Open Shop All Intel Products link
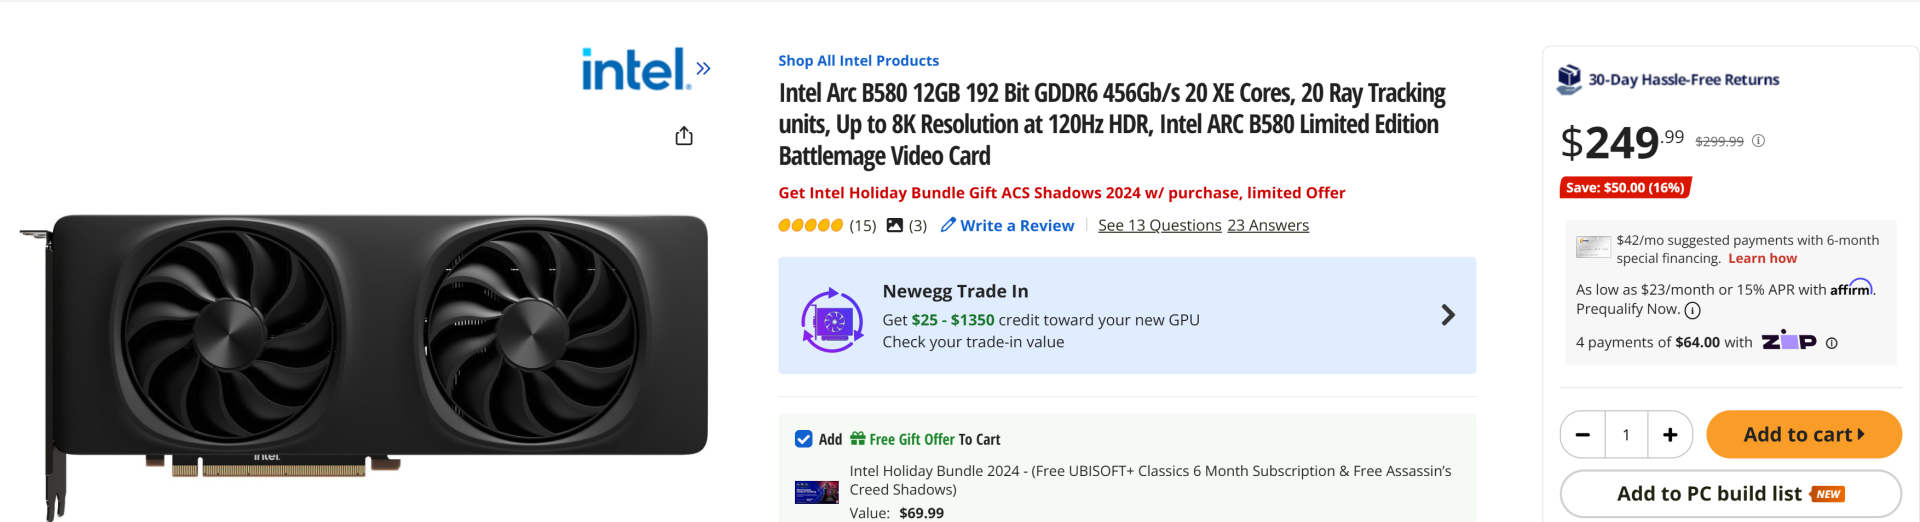The height and width of the screenshot is (522, 1920). 858,61
